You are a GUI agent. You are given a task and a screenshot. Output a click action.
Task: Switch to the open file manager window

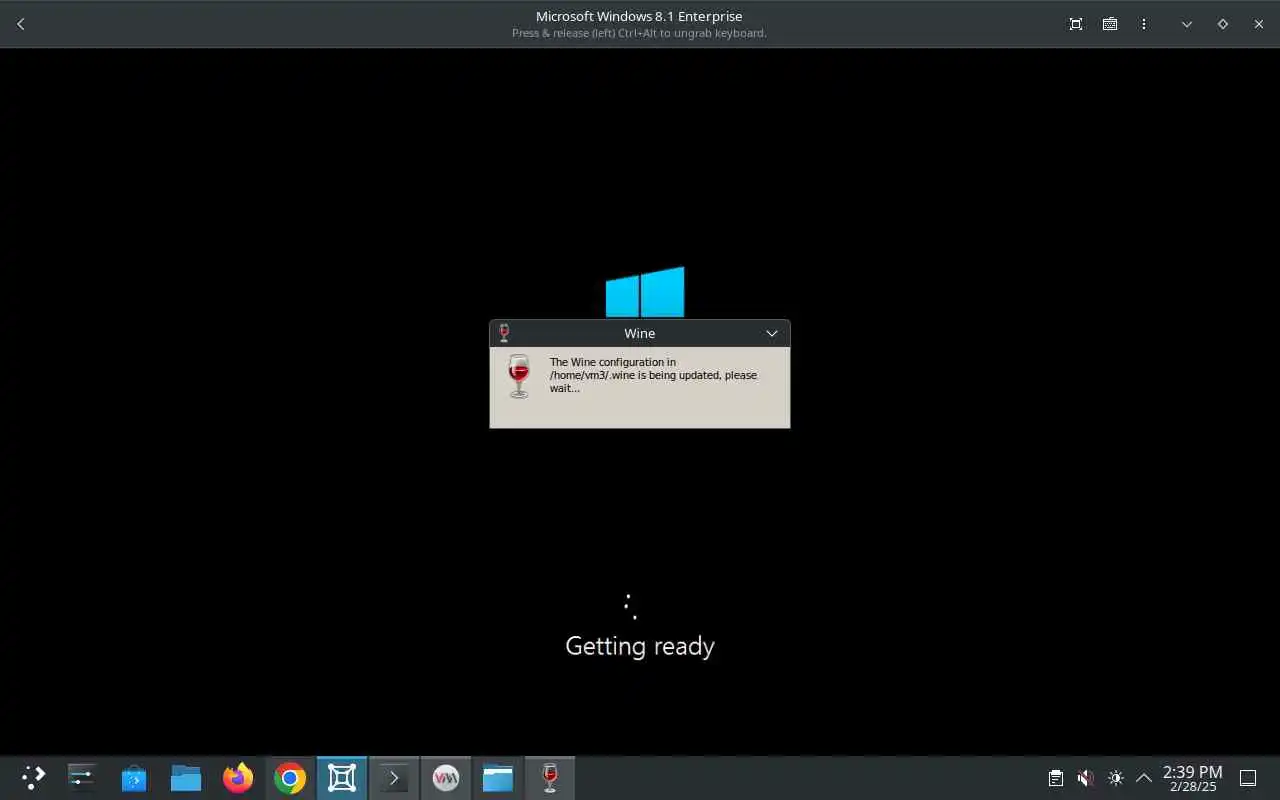(x=498, y=777)
